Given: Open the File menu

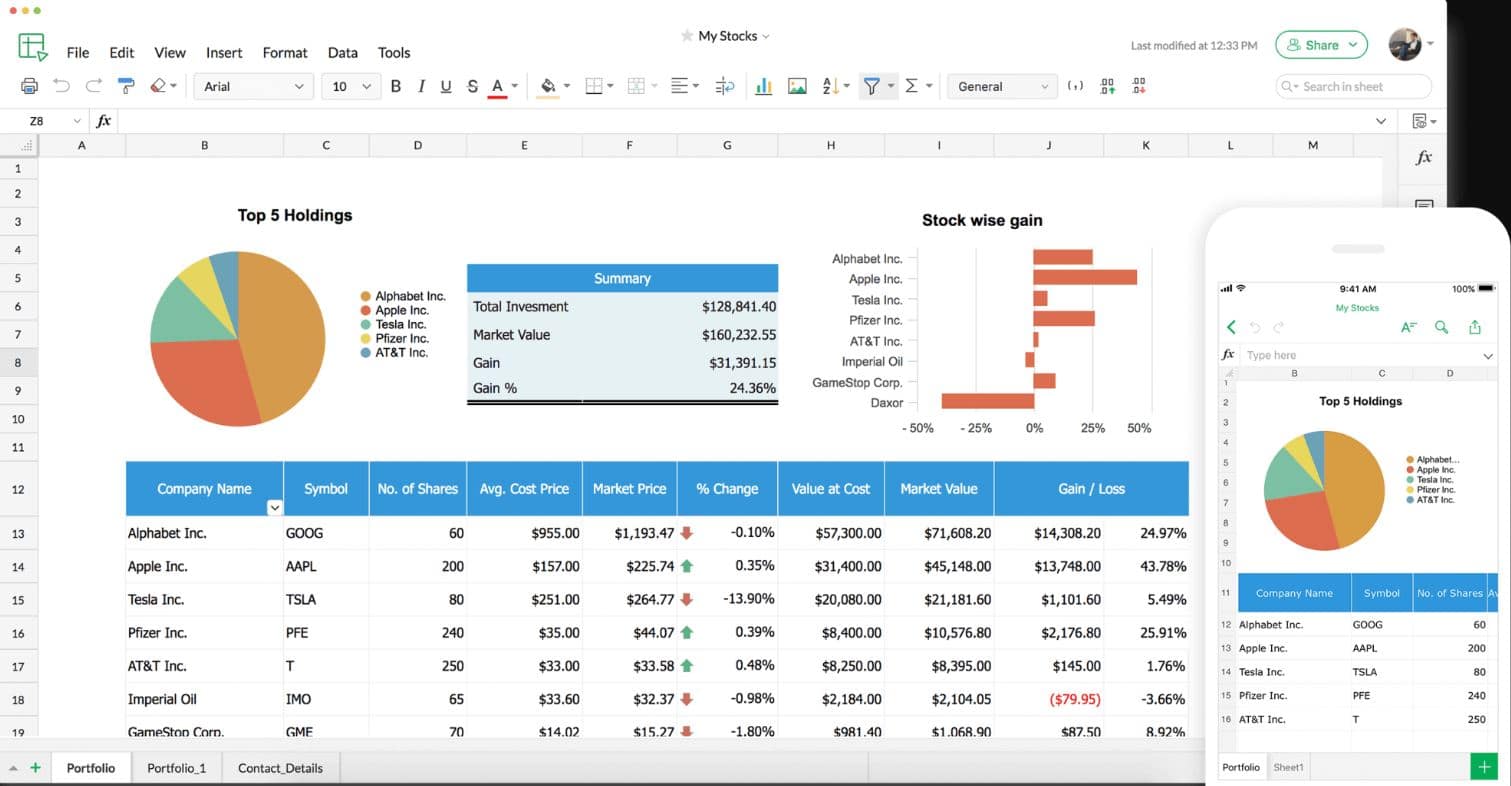Looking at the screenshot, I should click(x=78, y=52).
